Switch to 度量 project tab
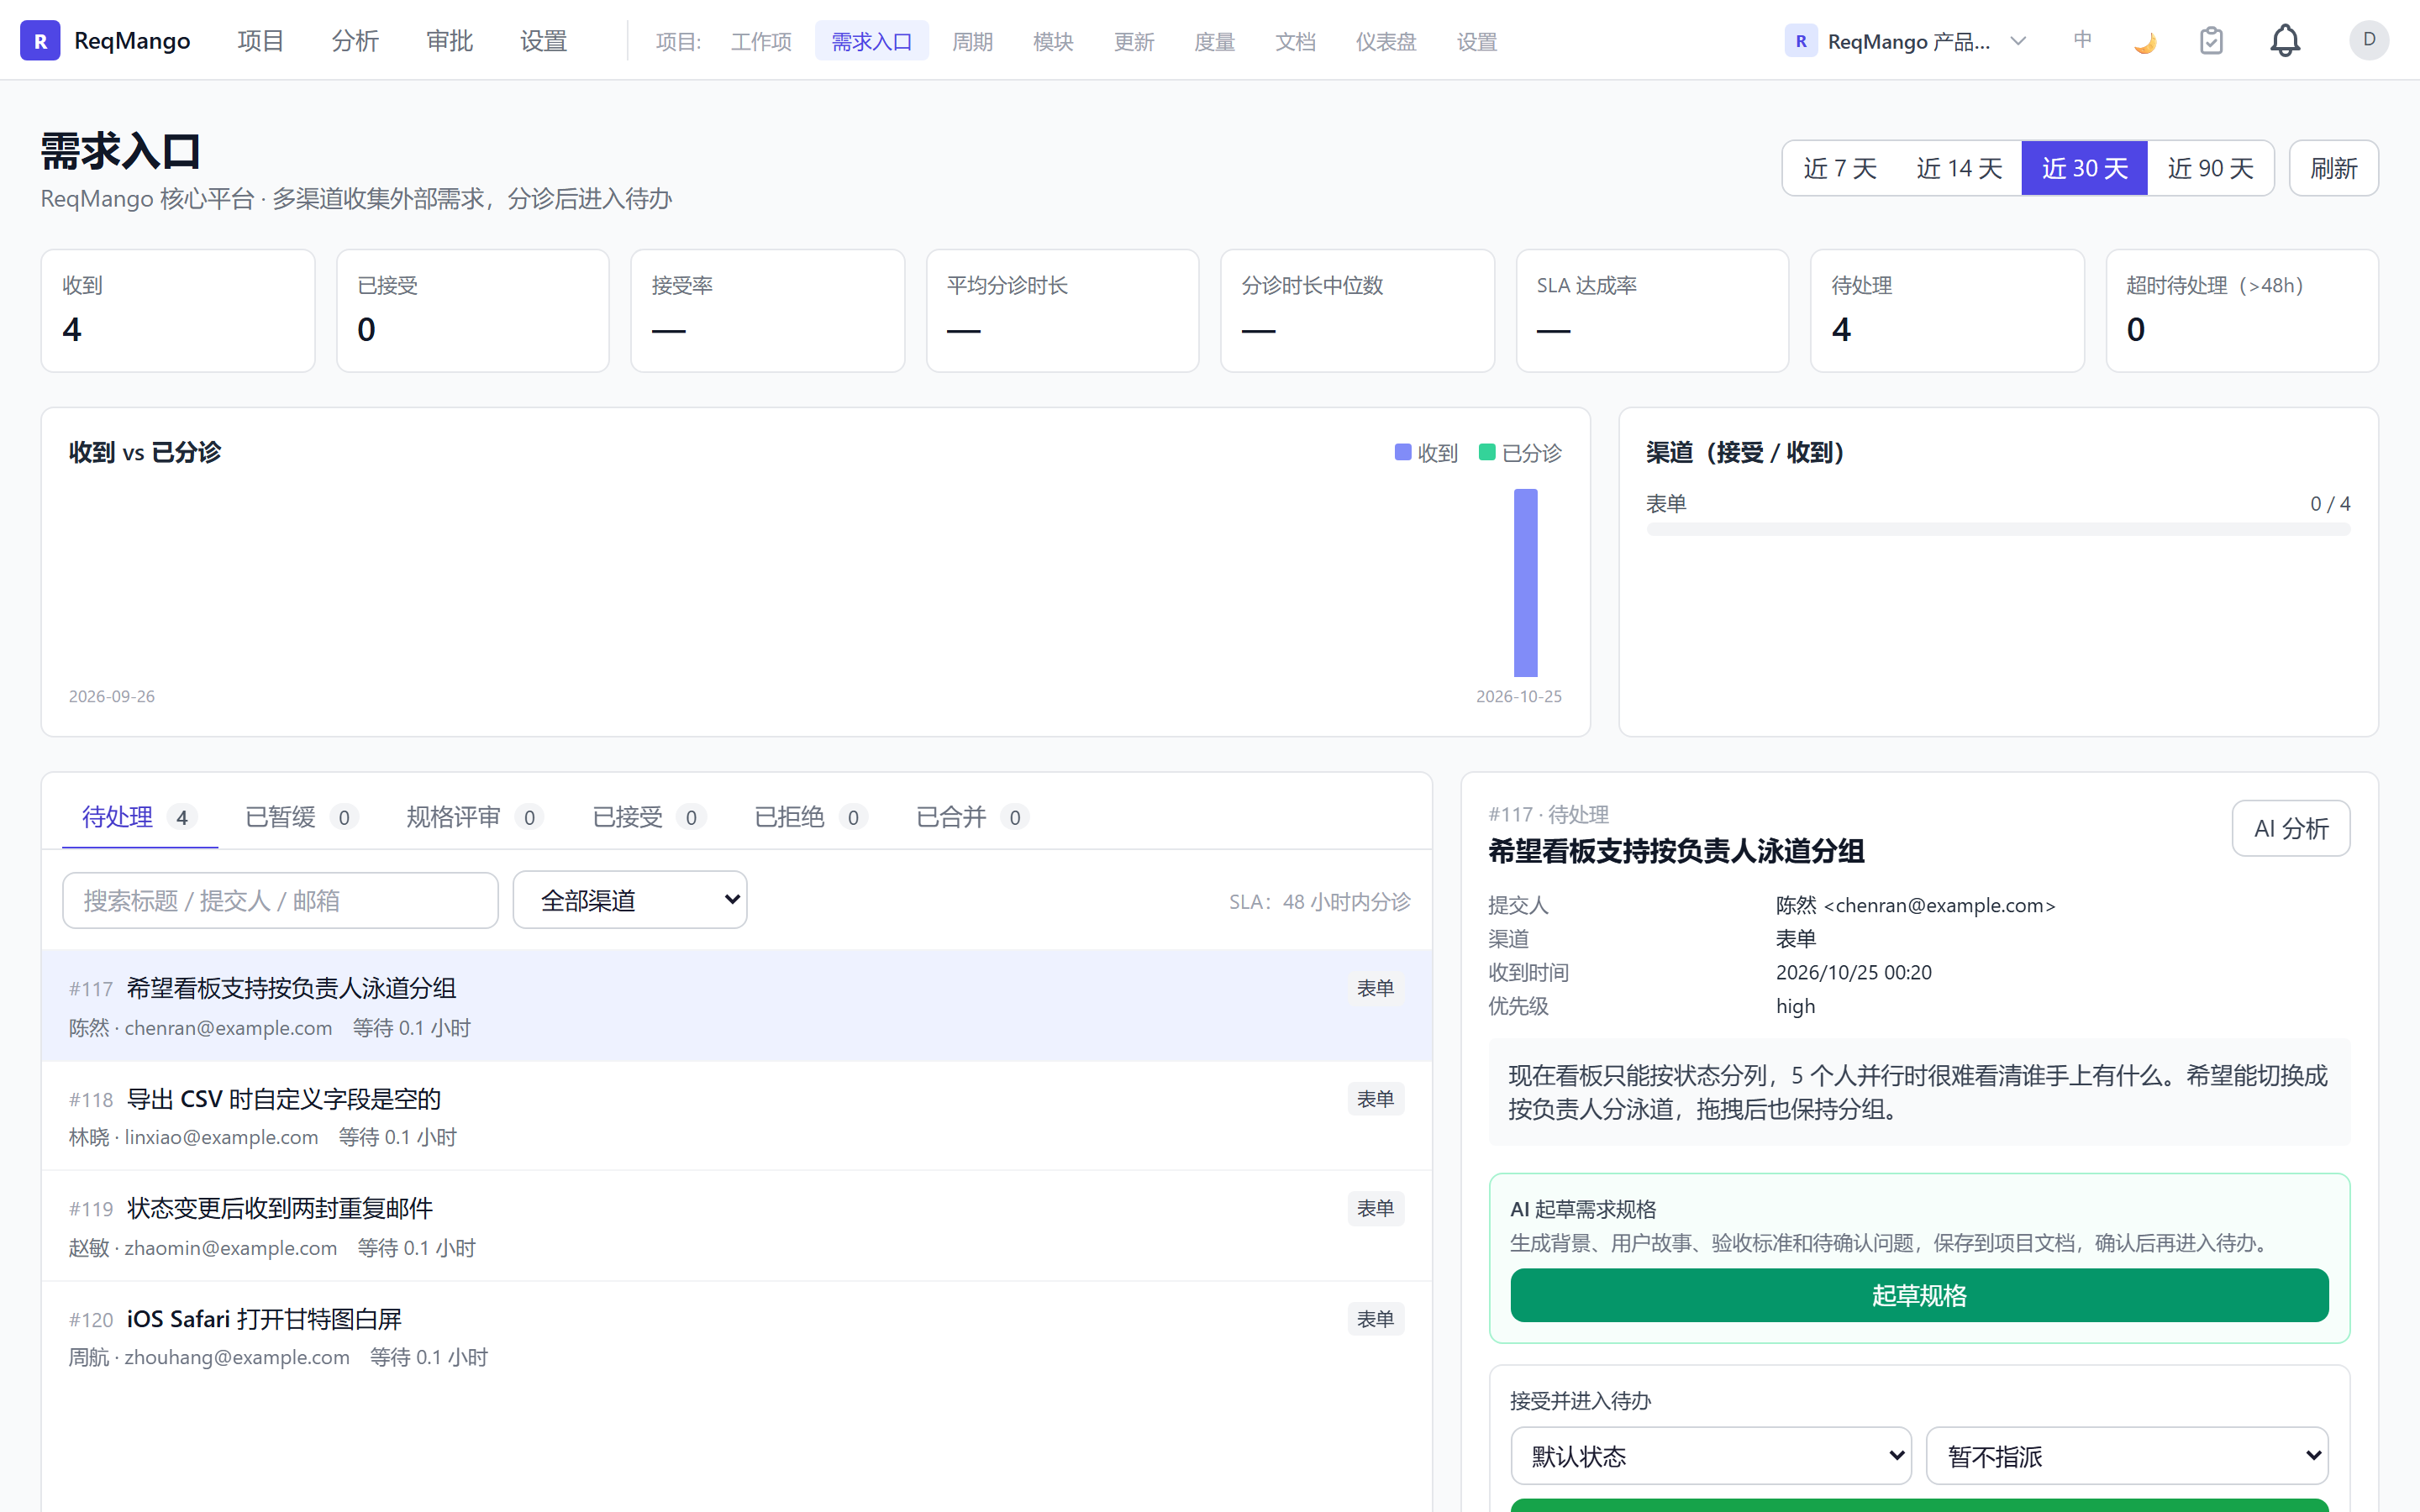The height and width of the screenshot is (1512, 2420). [x=1214, y=41]
